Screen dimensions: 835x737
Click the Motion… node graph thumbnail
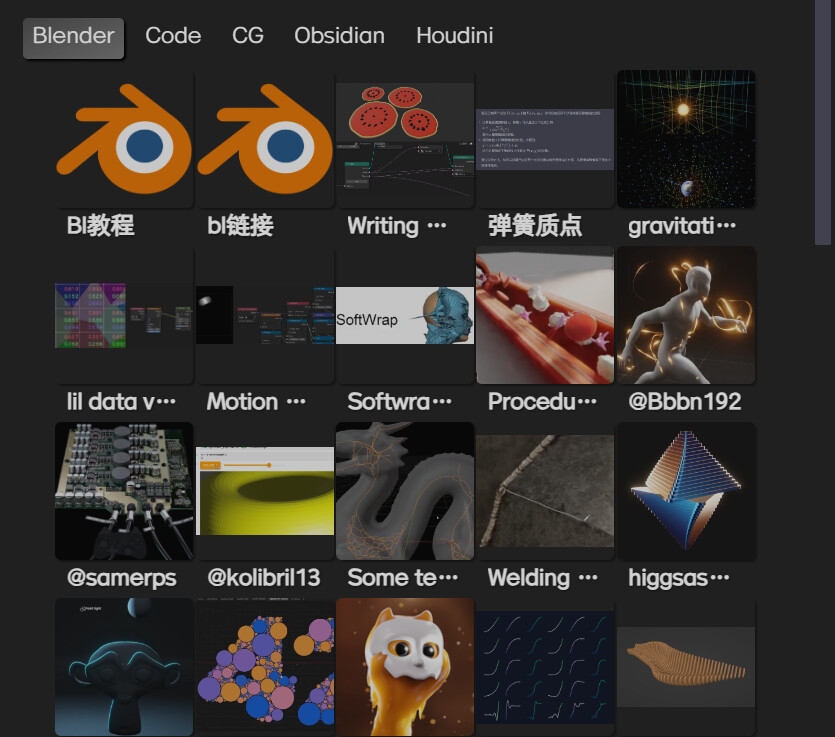coord(265,315)
